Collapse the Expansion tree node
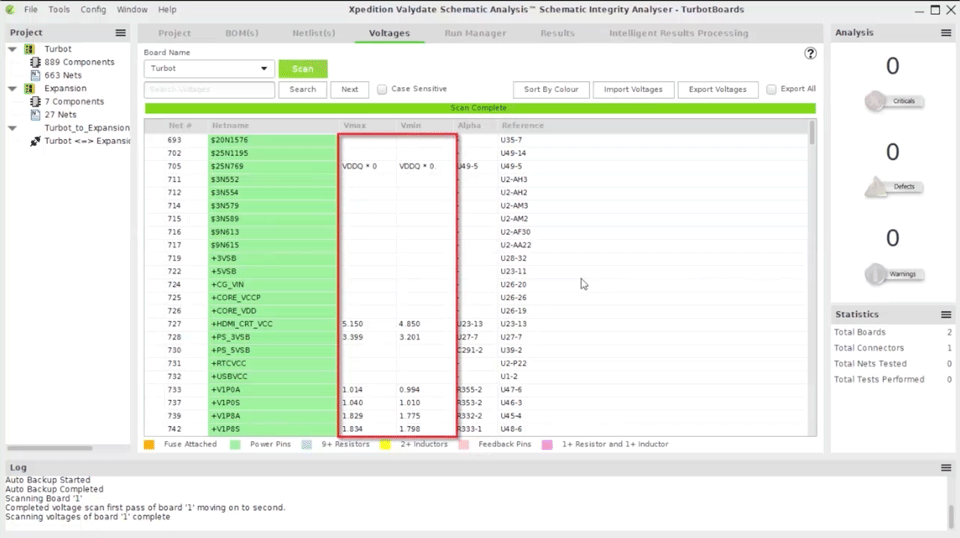Image resolution: width=960 pixels, height=538 pixels. point(13,88)
